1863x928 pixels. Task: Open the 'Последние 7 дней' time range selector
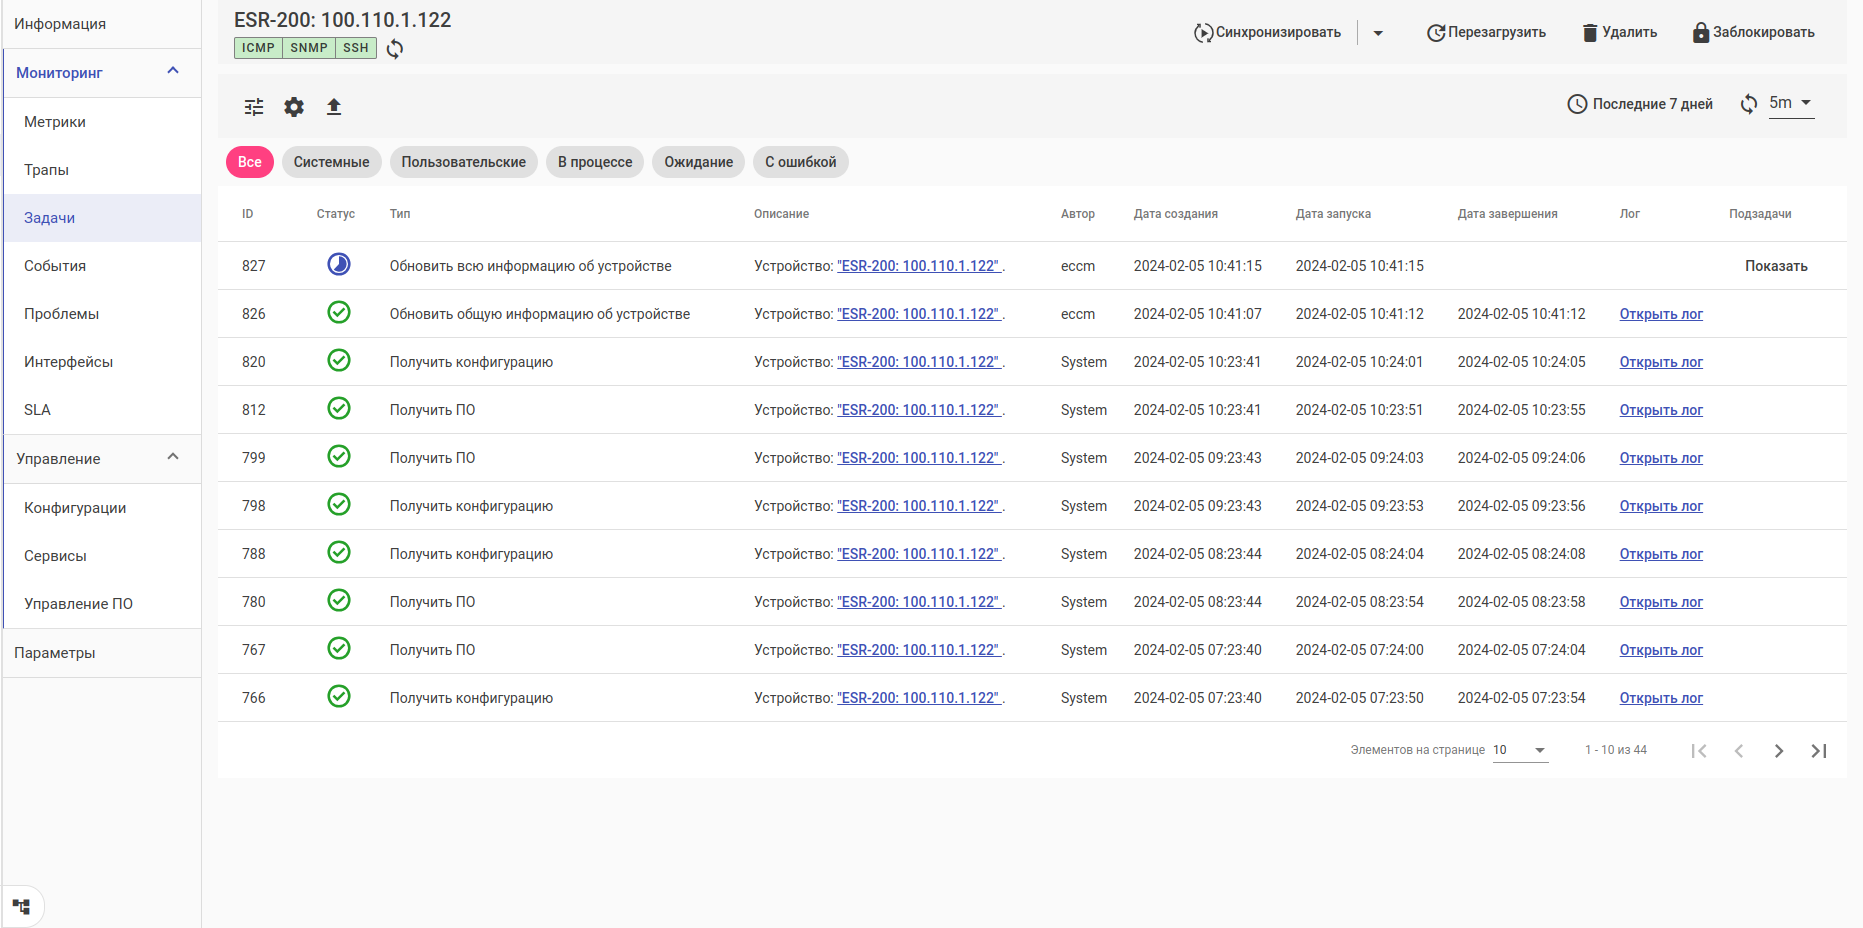[x=1640, y=104]
